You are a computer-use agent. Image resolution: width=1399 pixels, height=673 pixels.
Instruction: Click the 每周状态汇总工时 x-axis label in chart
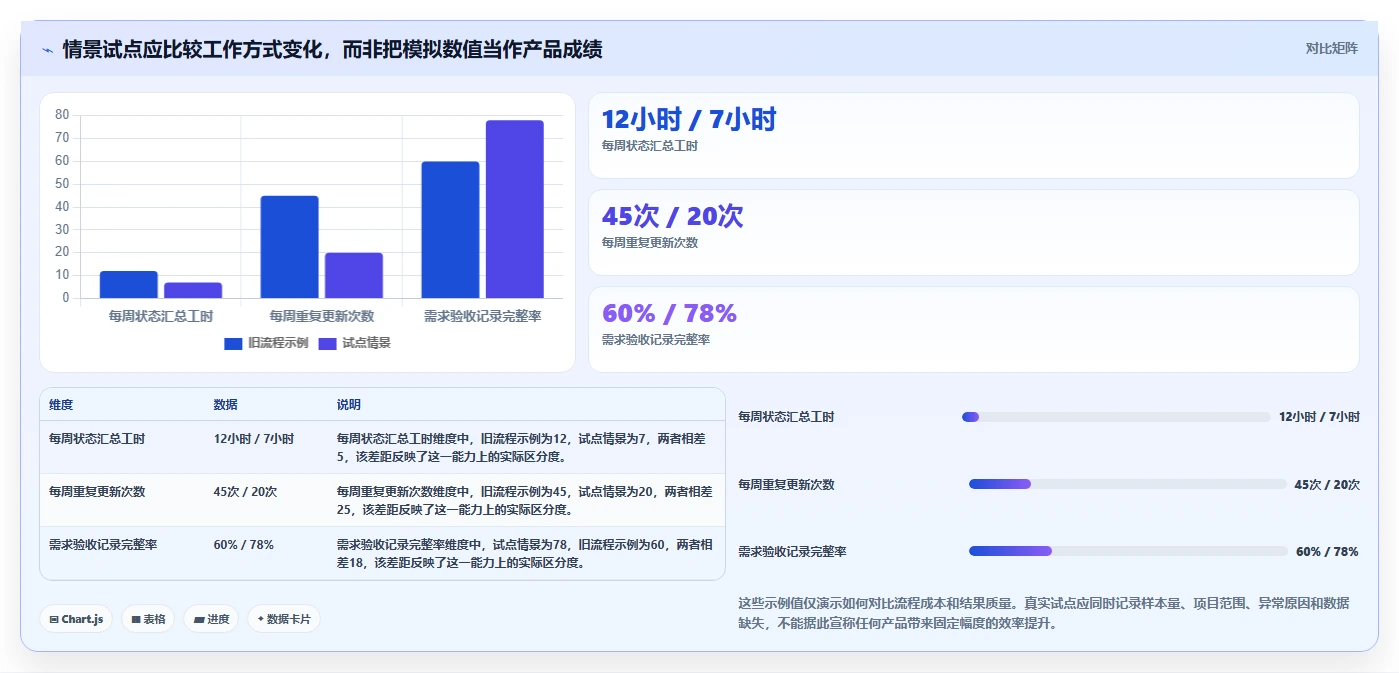point(161,316)
